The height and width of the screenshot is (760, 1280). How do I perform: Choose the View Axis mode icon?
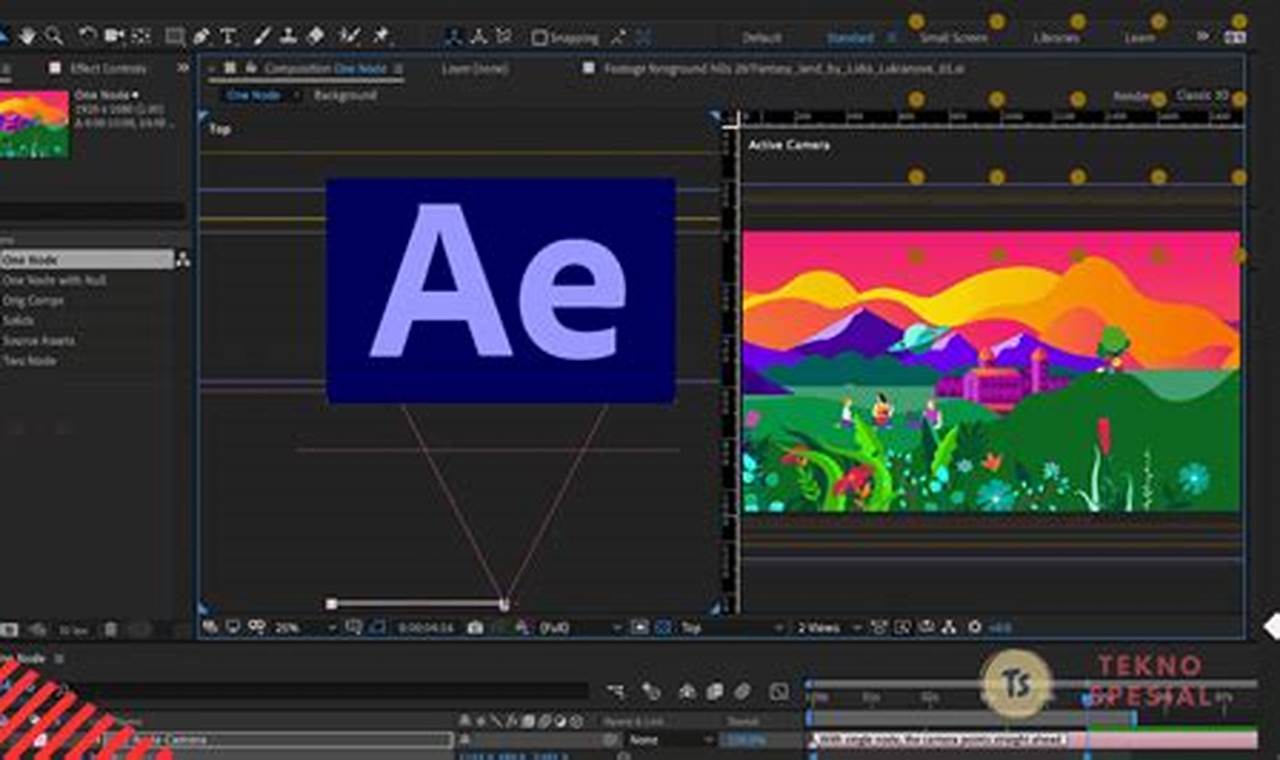coord(504,37)
